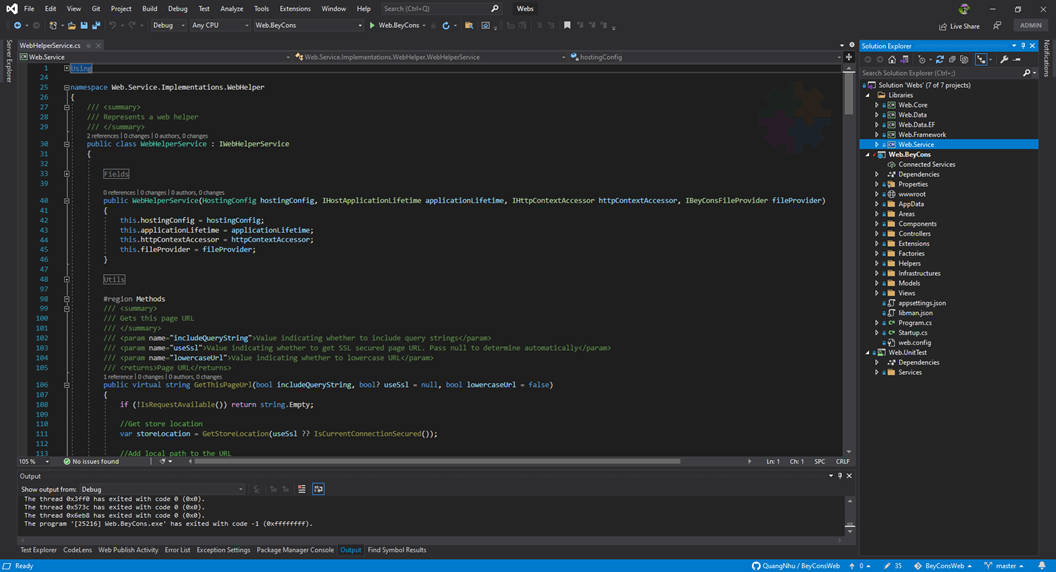Click the Output panel vertical scrollbar
The image size is (1056, 572).
849,517
